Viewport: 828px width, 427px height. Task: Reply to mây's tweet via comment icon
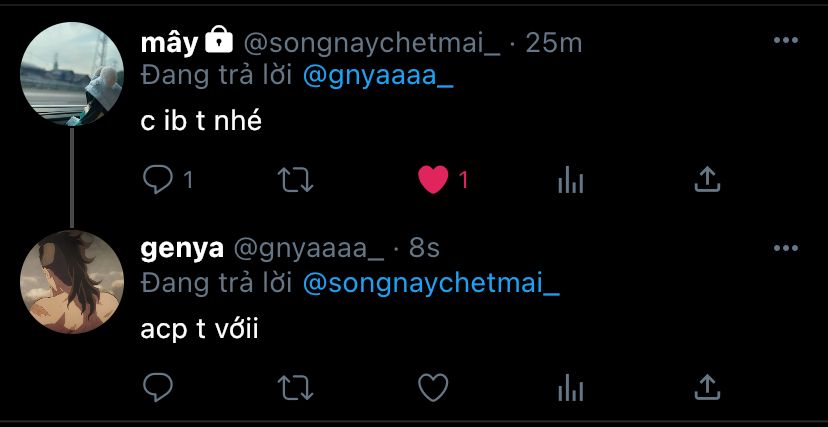pyautogui.click(x=159, y=179)
